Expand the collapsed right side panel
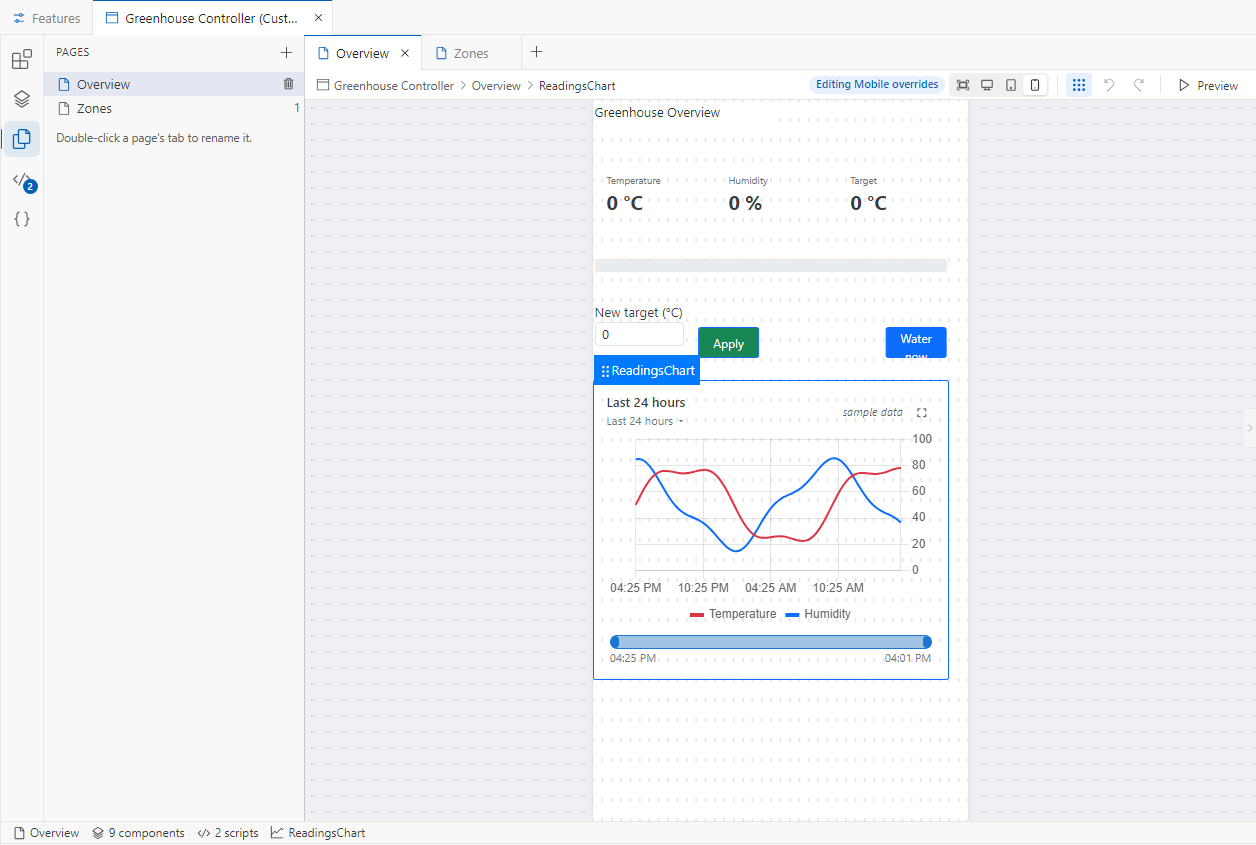Viewport: 1256px width, 845px height. (x=1249, y=428)
